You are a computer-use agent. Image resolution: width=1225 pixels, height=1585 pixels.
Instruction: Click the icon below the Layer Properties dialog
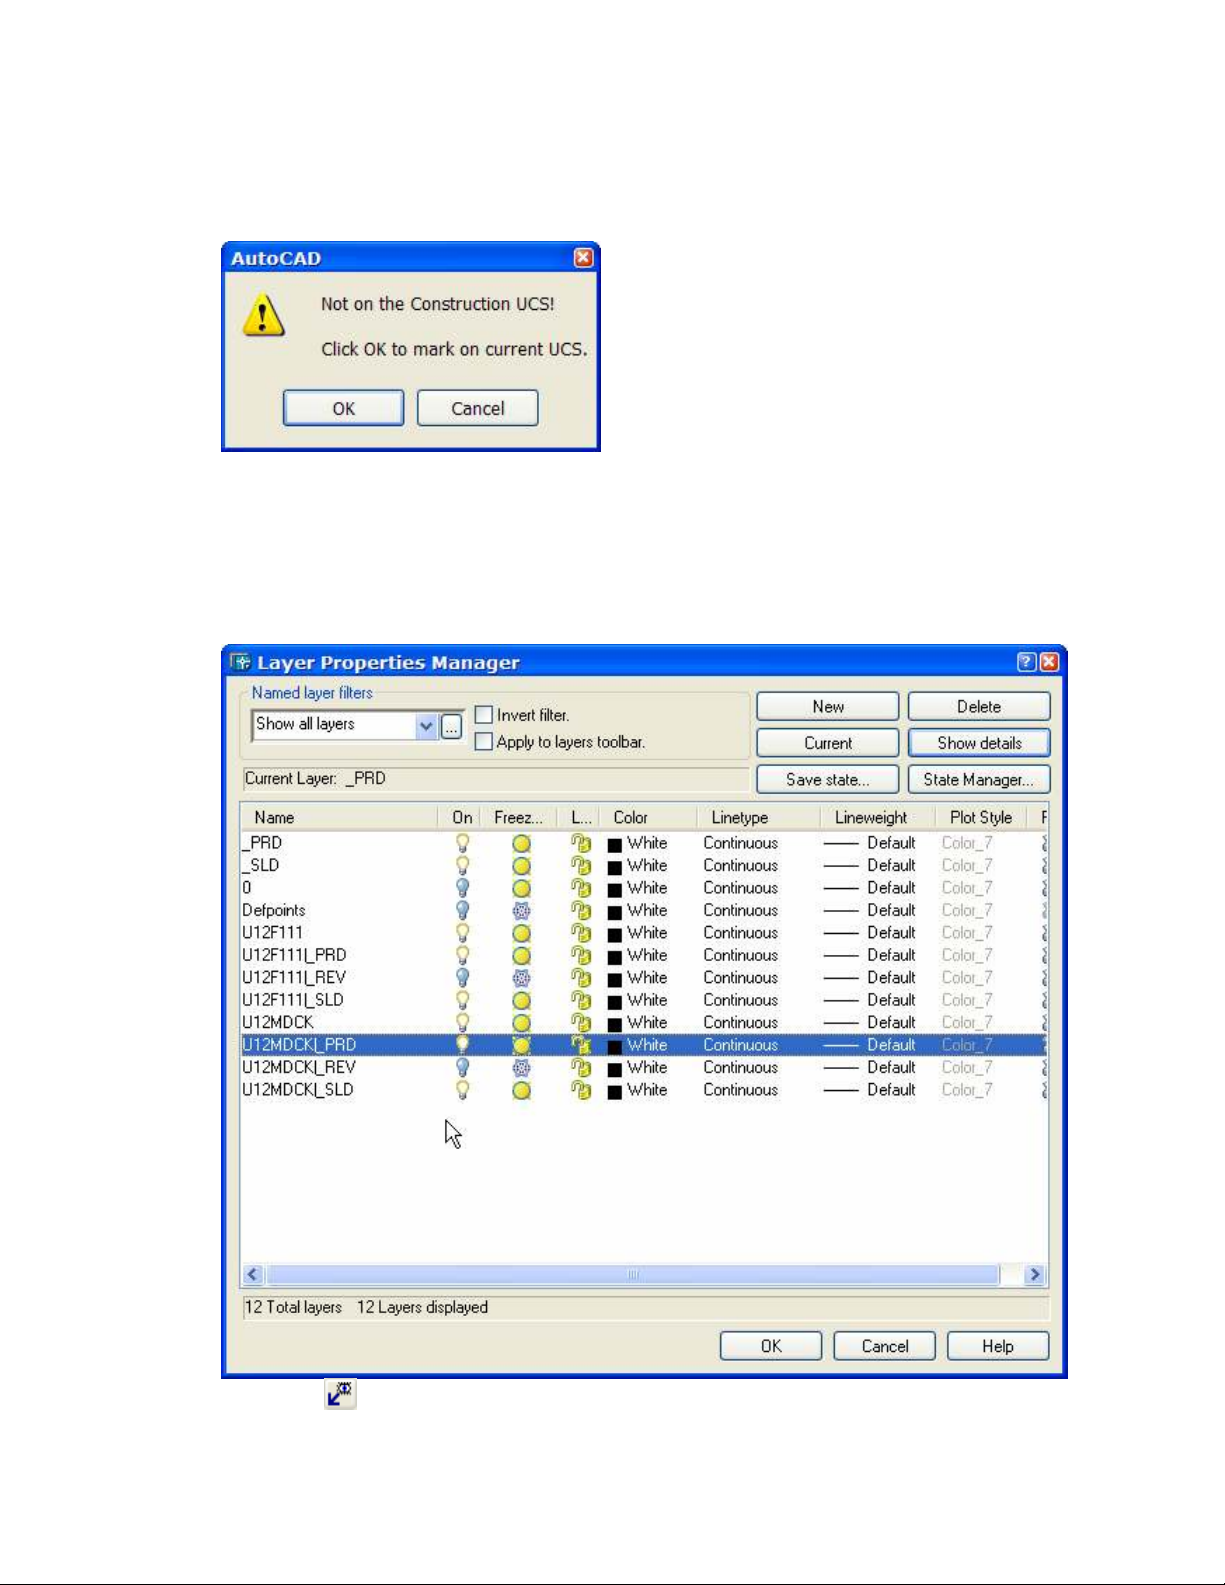[340, 1394]
